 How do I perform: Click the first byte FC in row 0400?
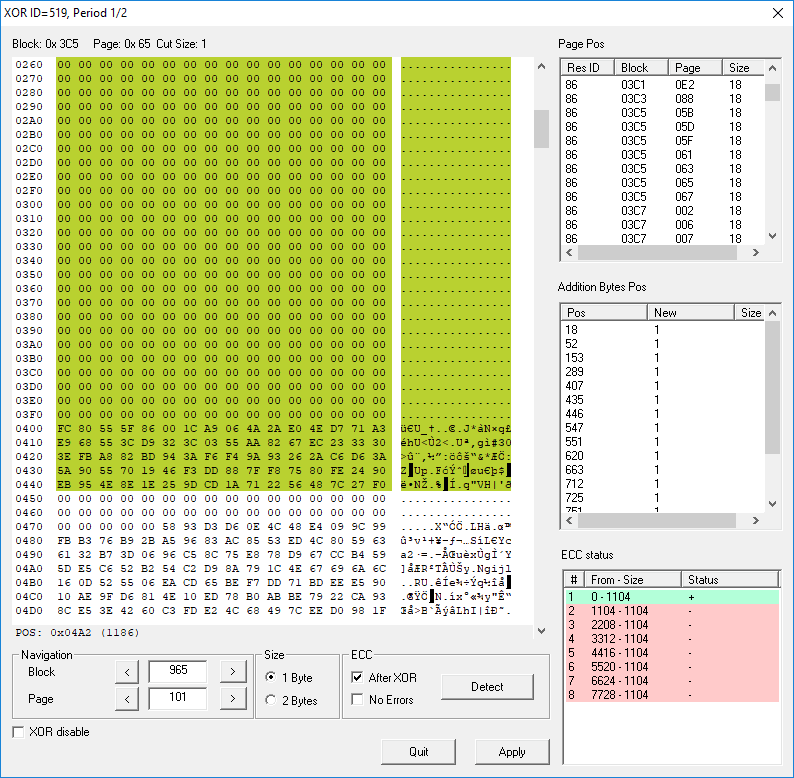(64, 429)
